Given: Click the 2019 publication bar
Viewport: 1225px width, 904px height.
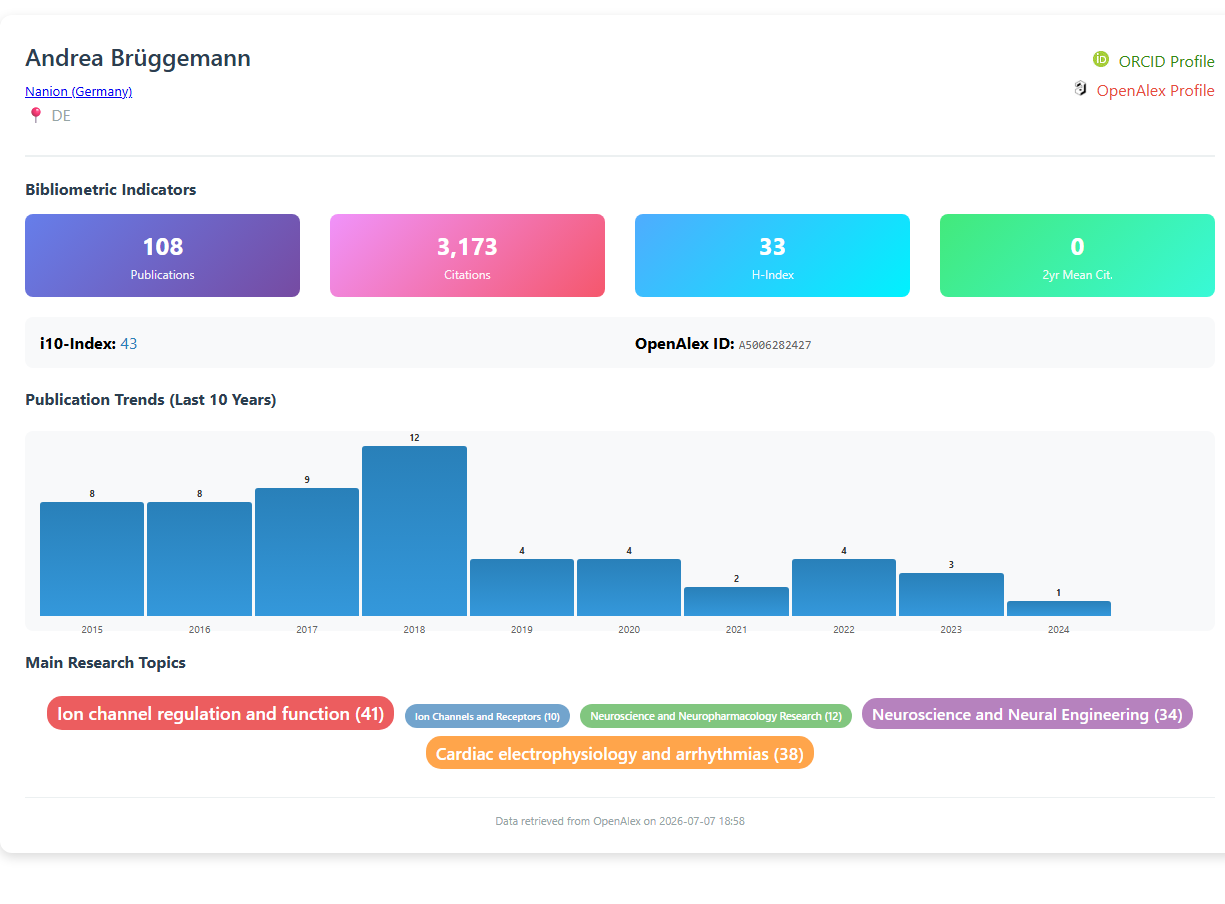Looking at the screenshot, I should pyautogui.click(x=522, y=587).
